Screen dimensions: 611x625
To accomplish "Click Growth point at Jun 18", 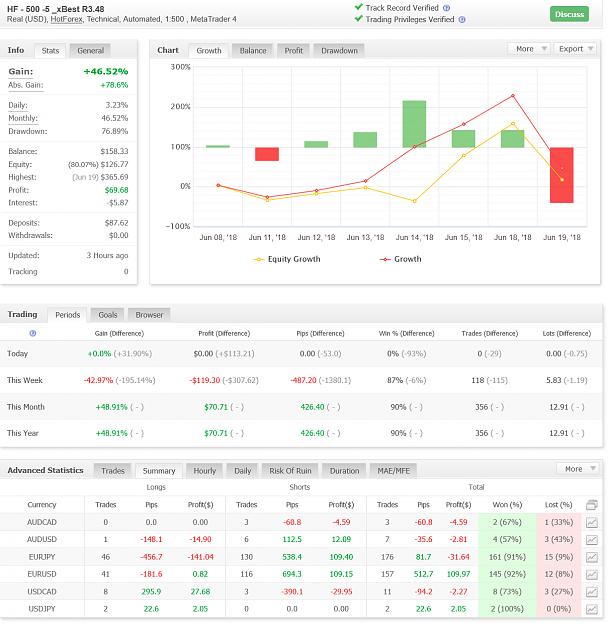I will (x=513, y=96).
